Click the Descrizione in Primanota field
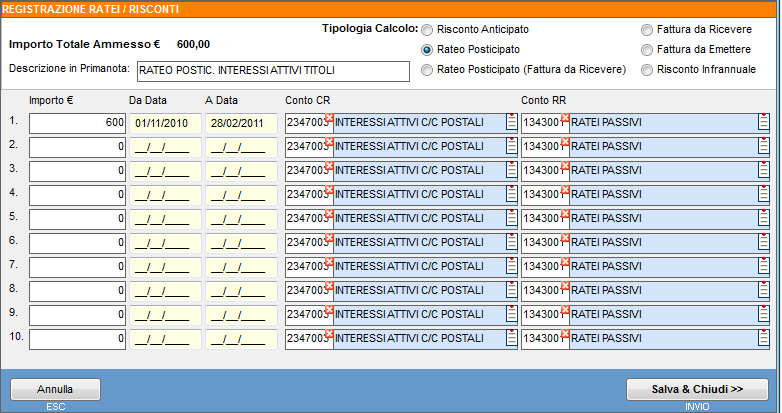The height and width of the screenshot is (413, 782). point(273,71)
